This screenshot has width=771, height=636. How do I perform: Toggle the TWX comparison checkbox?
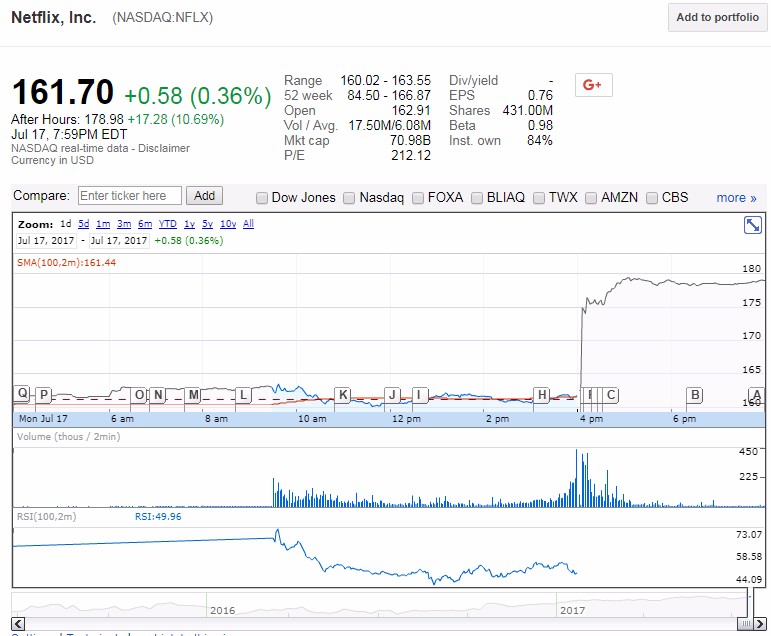pos(539,198)
